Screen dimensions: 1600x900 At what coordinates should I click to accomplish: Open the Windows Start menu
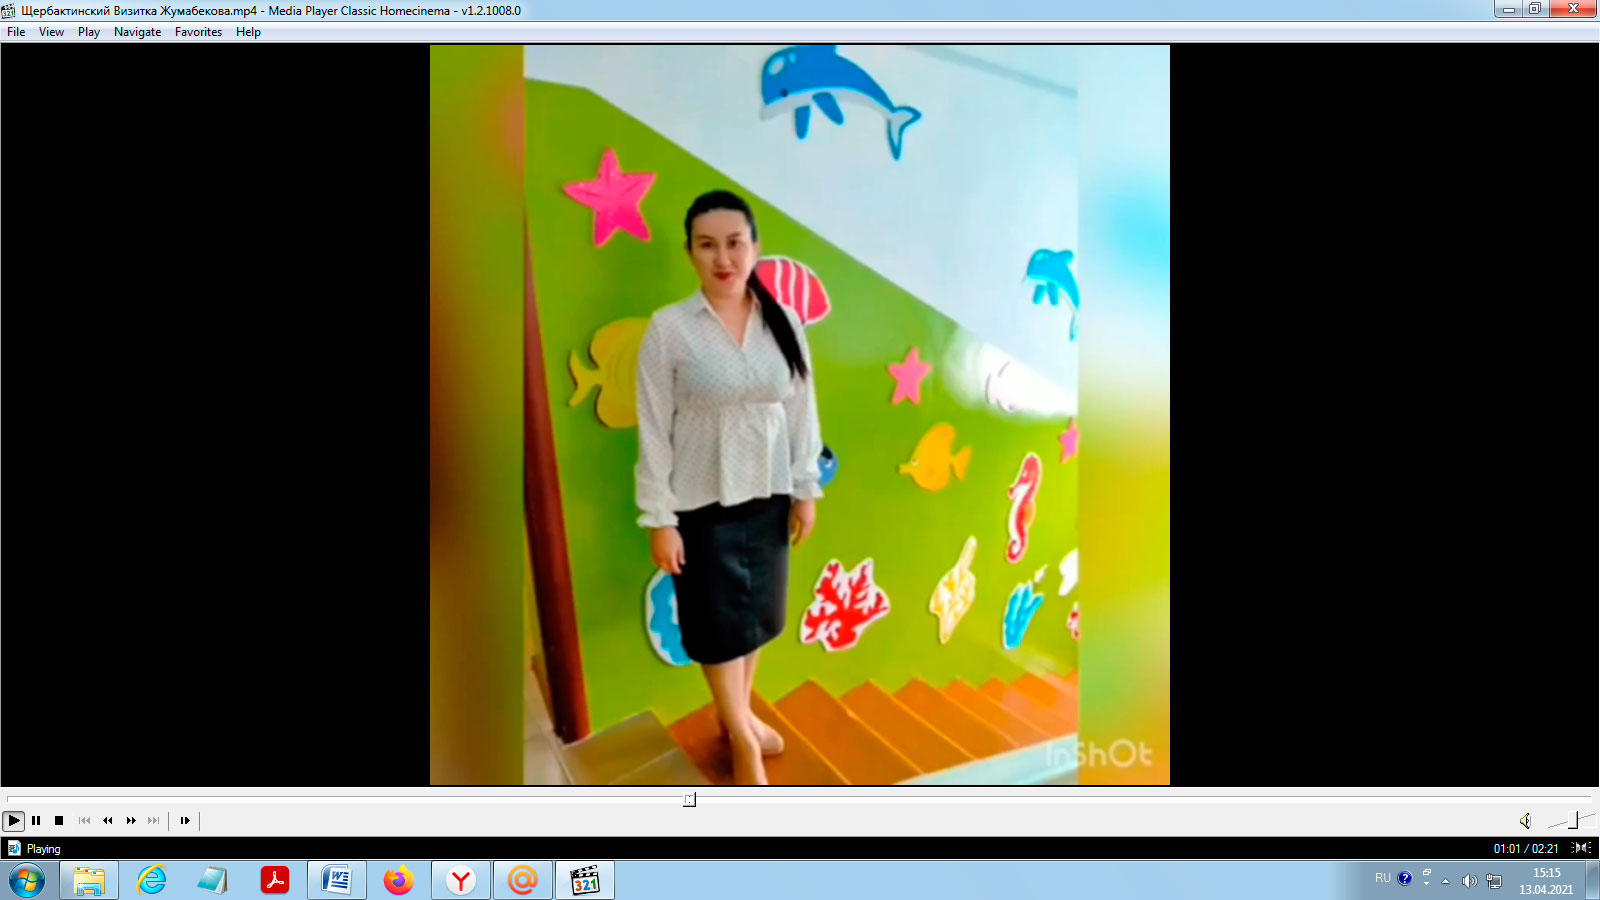[27, 881]
